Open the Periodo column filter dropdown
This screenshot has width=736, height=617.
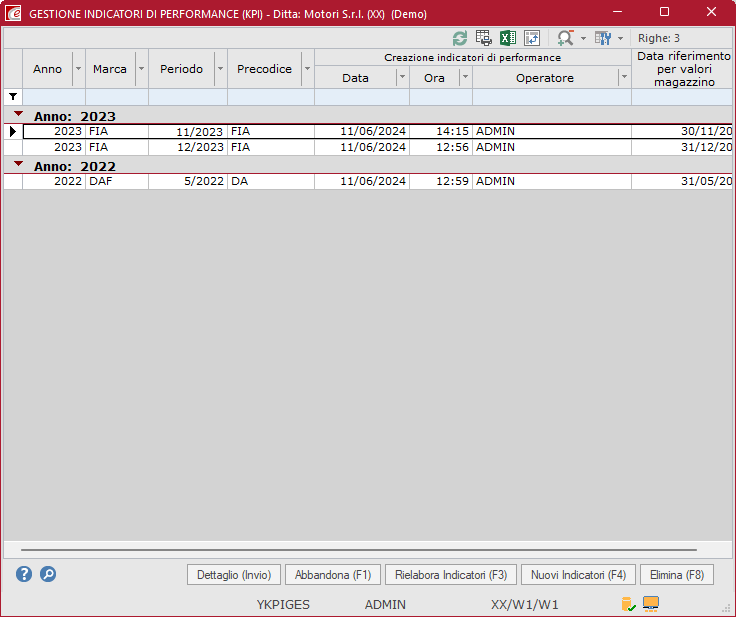point(220,69)
